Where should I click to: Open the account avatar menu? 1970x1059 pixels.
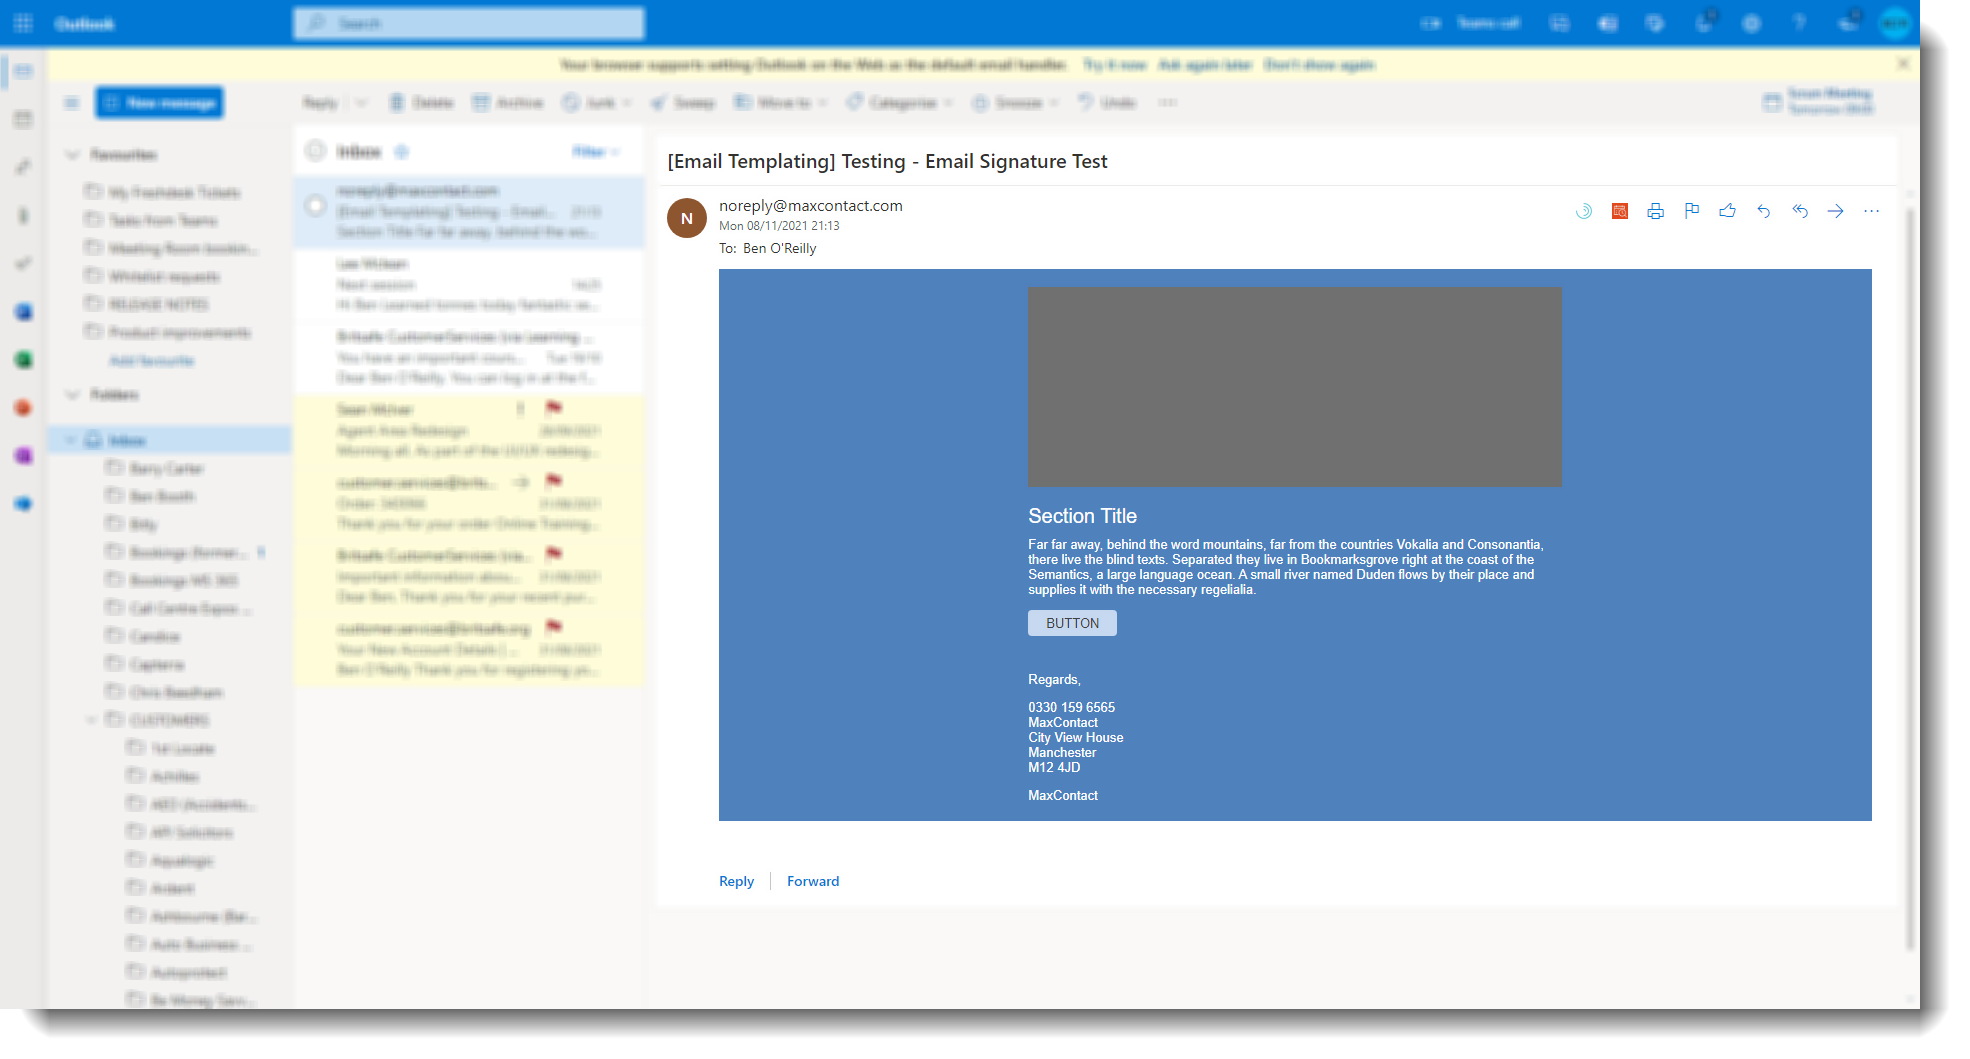1894,23
